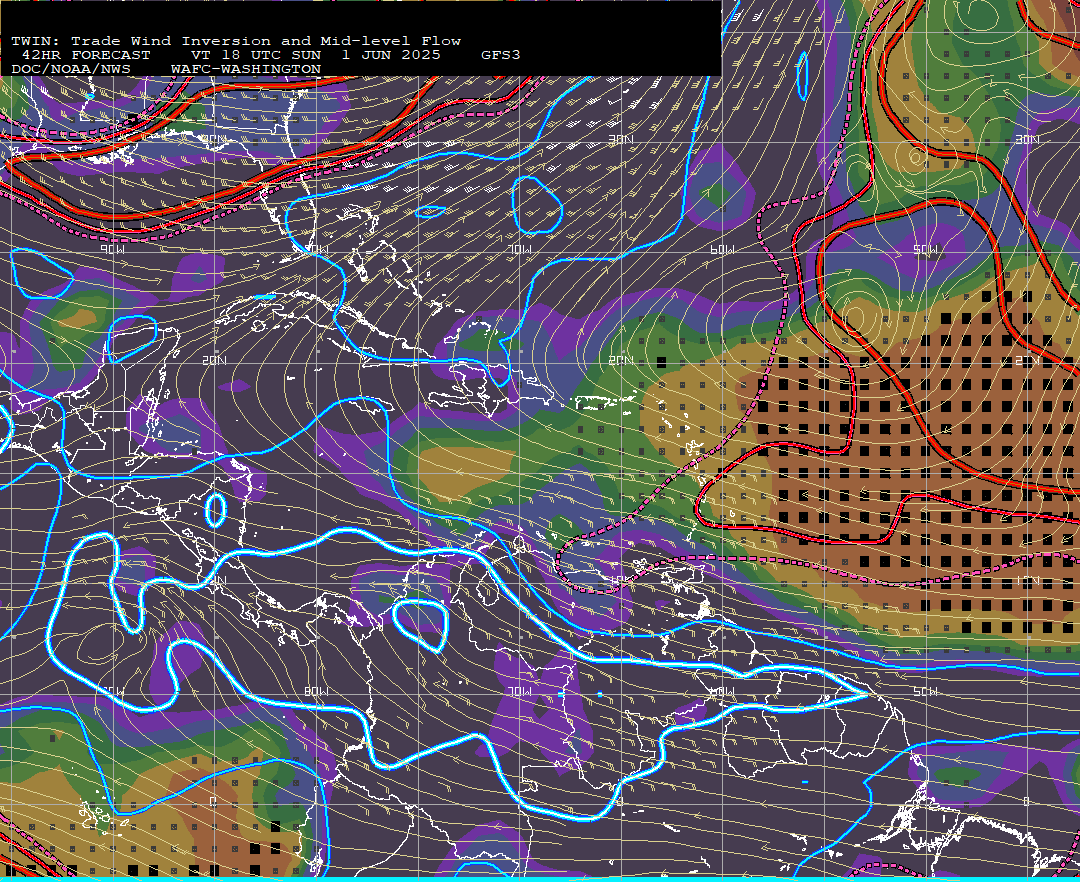Click the 50W label inside the red contour loop
1080x882 pixels.
[925, 249]
